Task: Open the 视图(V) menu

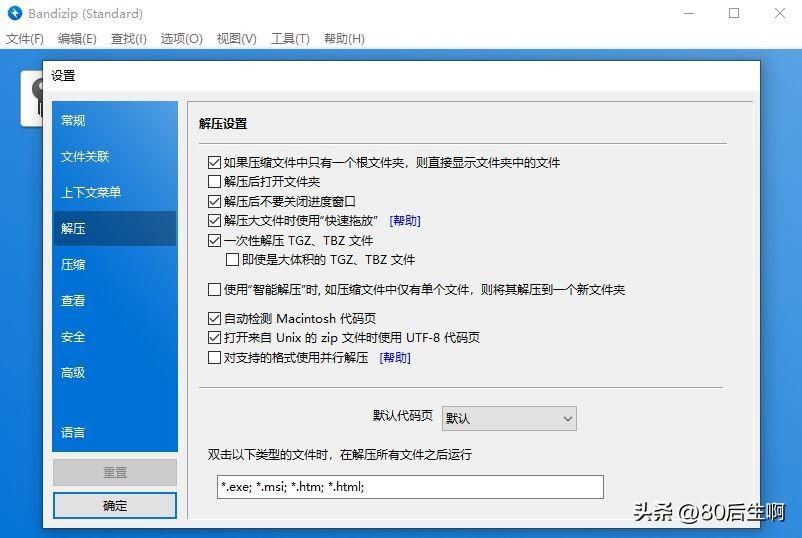Action: 236,39
